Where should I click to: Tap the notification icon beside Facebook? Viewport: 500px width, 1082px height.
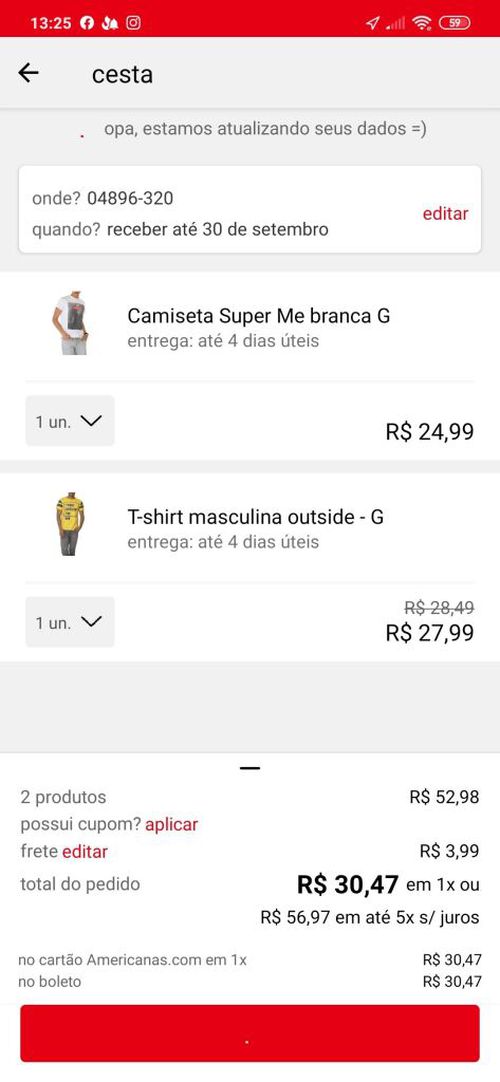110,23
